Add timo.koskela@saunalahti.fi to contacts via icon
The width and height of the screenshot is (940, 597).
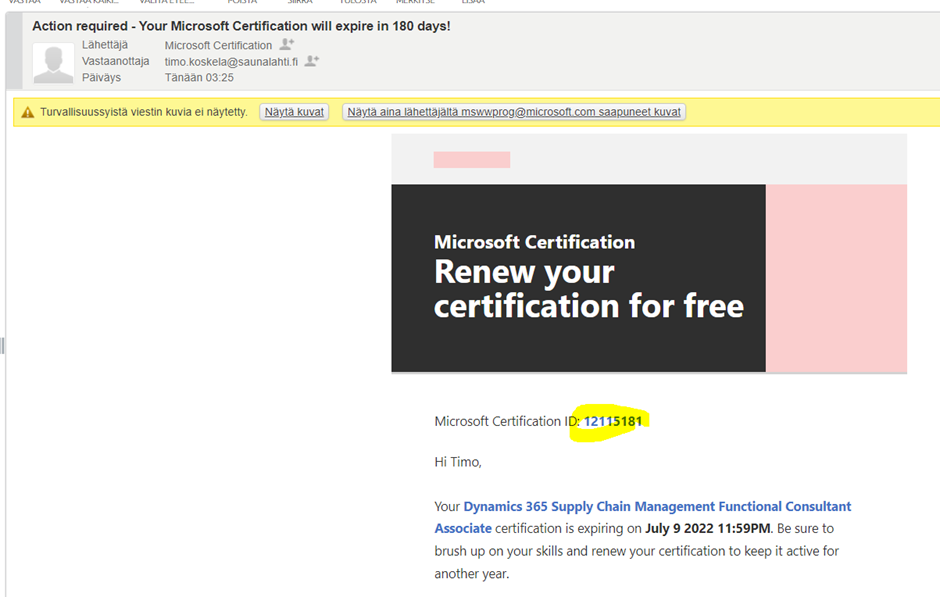pyautogui.click(x=312, y=61)
